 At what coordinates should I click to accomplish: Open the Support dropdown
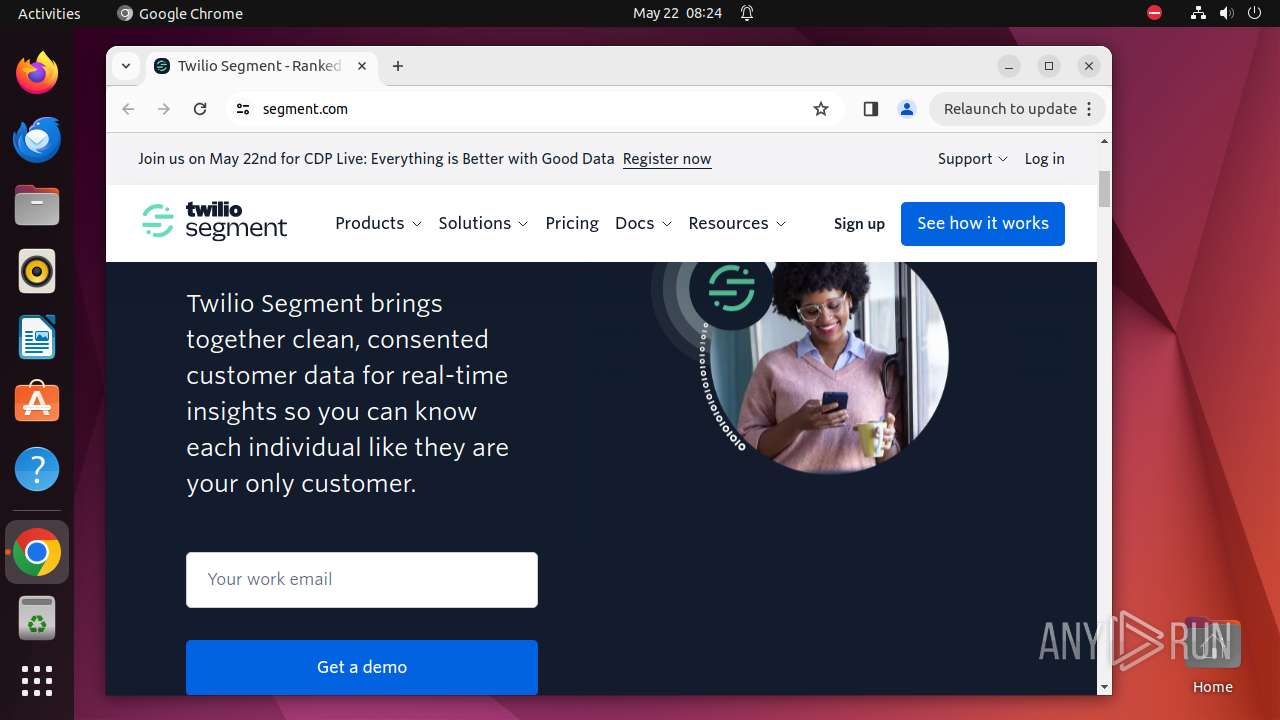click(973, 159)
